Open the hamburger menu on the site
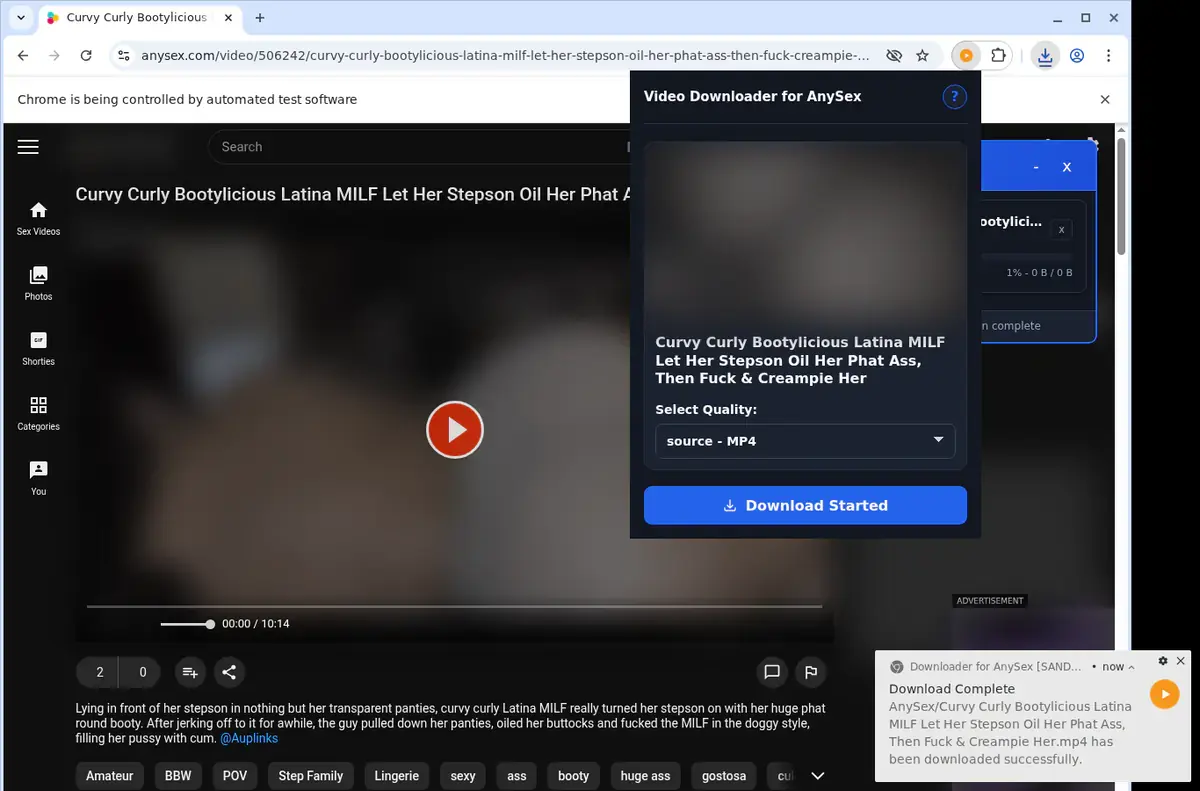This screenshot has width=1200, height=791. click(28, 147)
